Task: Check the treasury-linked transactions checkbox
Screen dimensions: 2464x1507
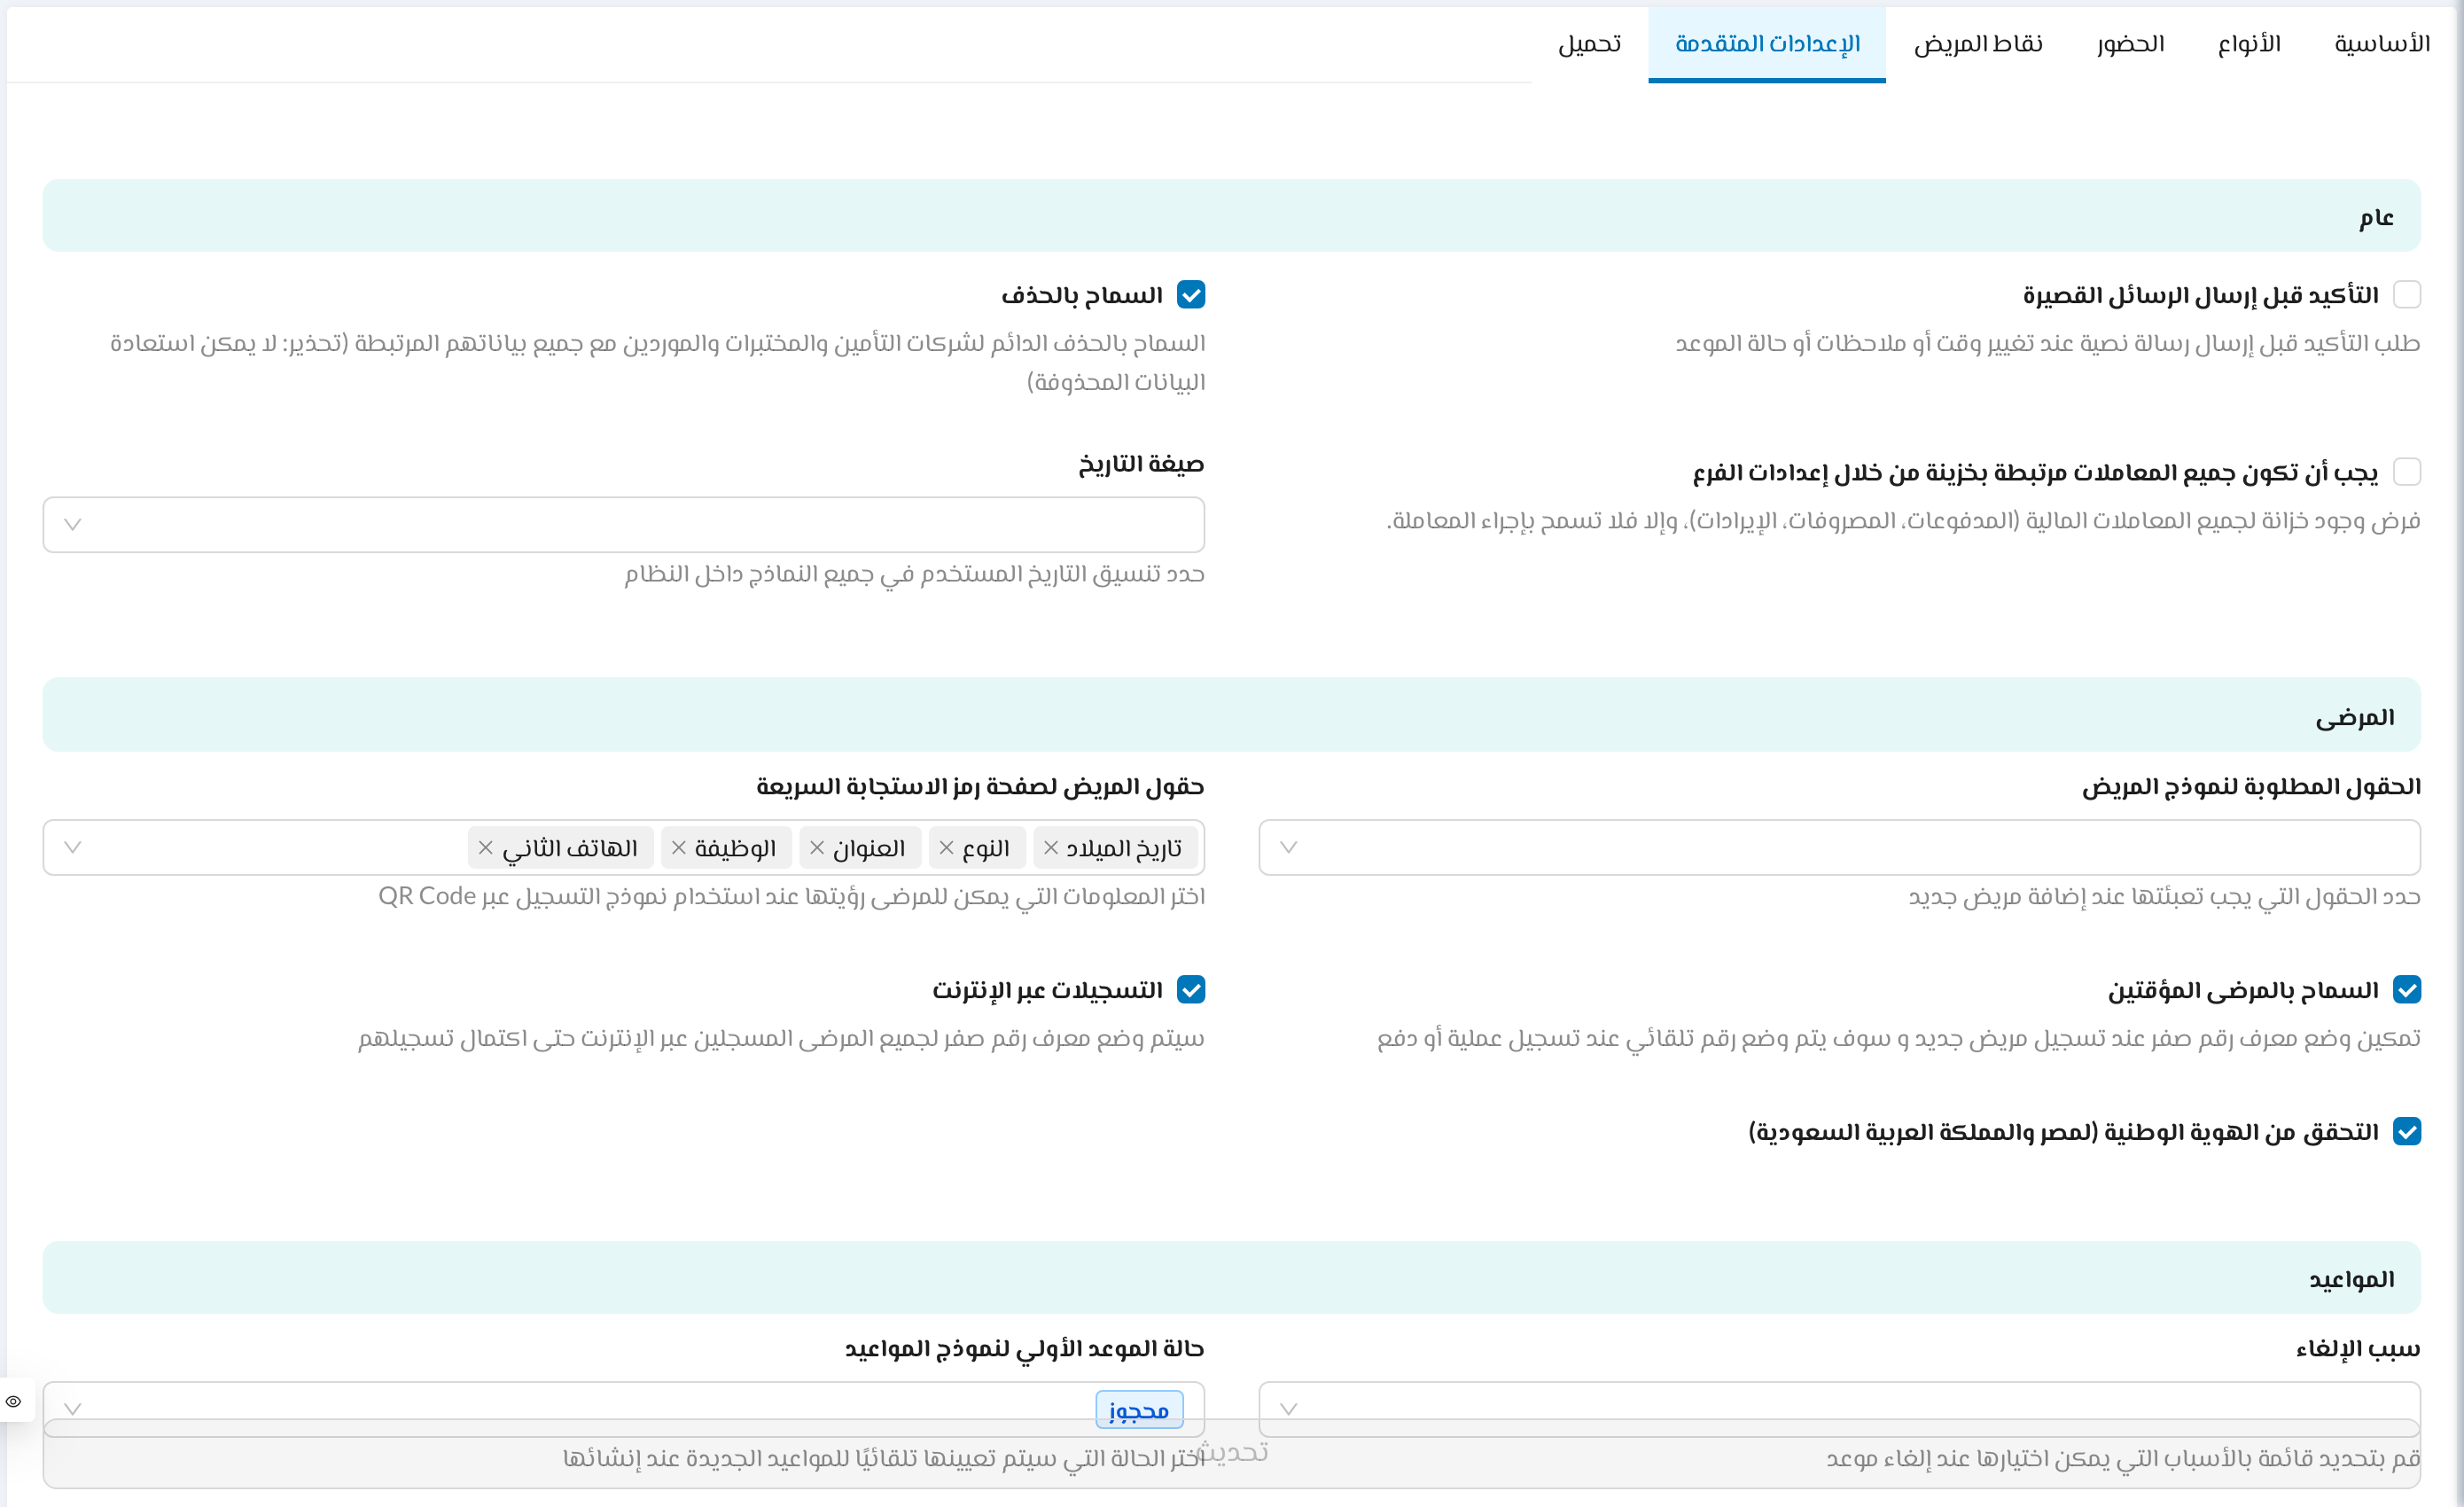Action: [x=2407, y=472]
